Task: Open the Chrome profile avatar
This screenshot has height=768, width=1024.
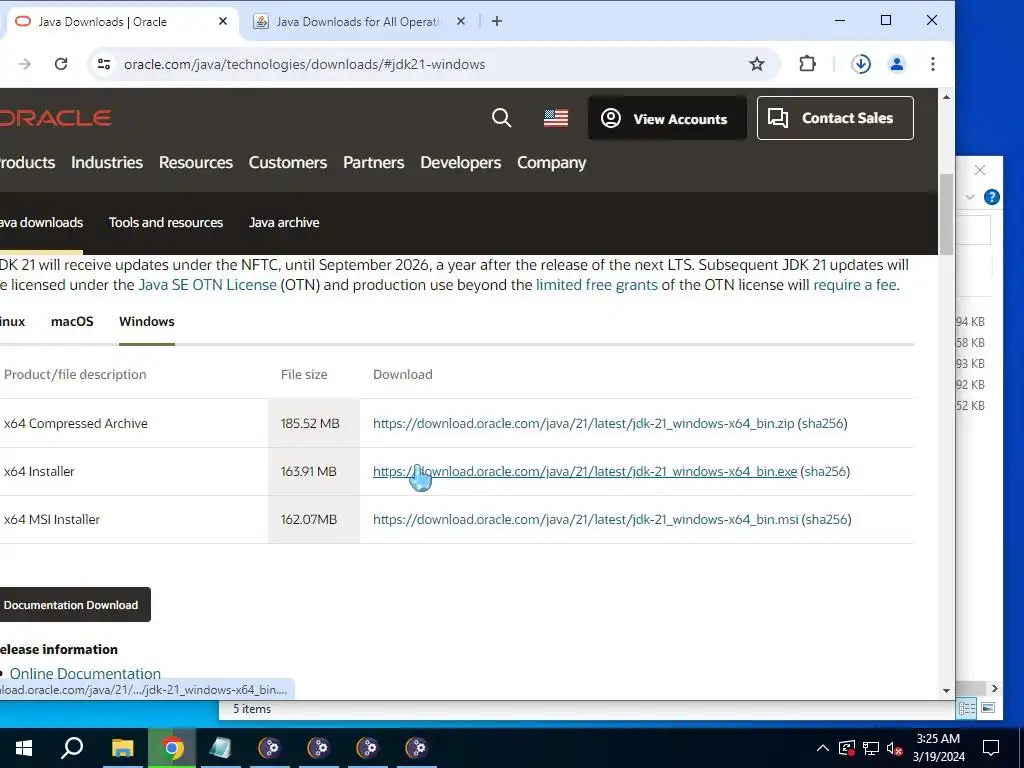Action: (897, 64)
